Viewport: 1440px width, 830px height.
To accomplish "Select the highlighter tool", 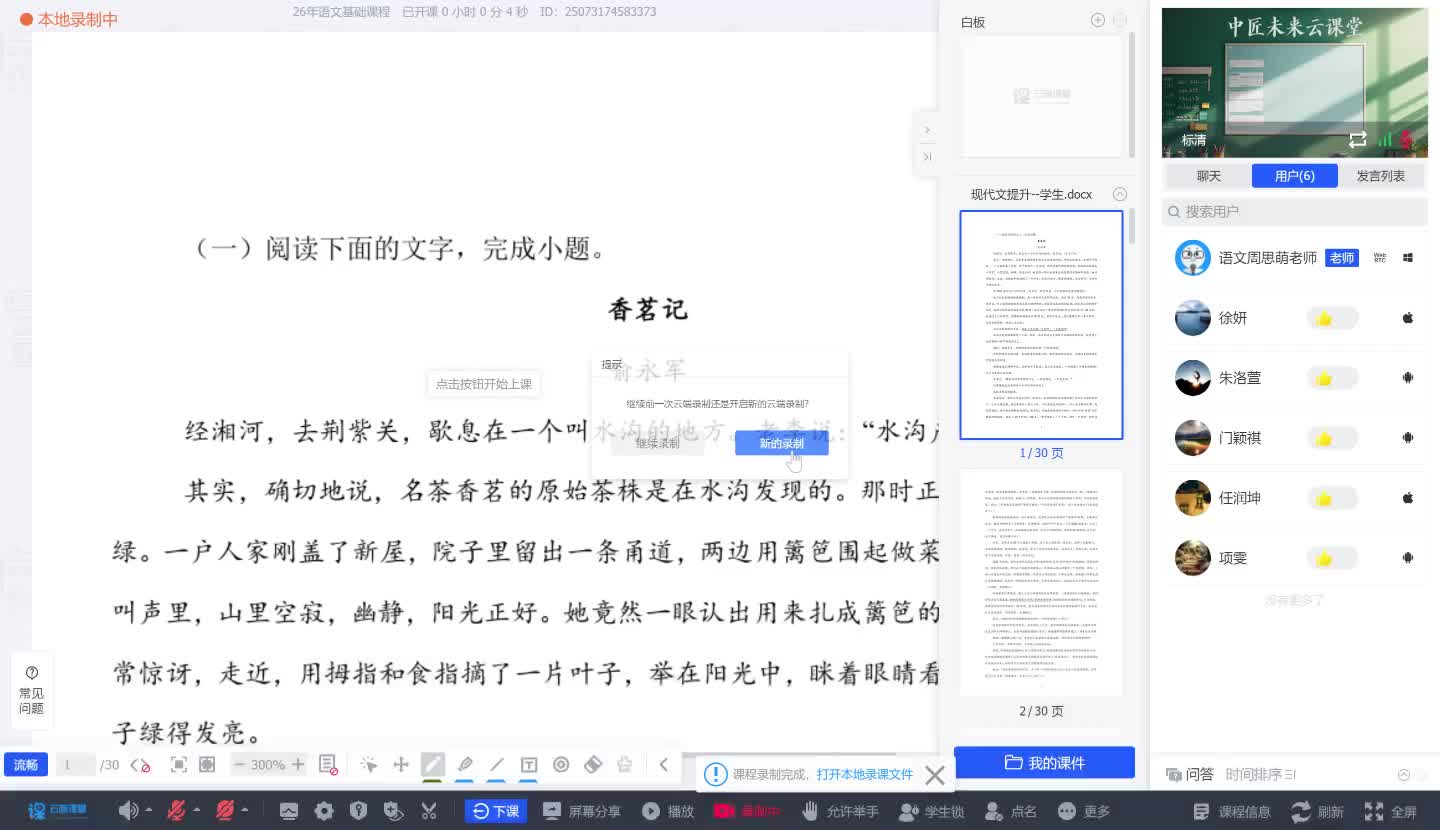I will (464, 764).
